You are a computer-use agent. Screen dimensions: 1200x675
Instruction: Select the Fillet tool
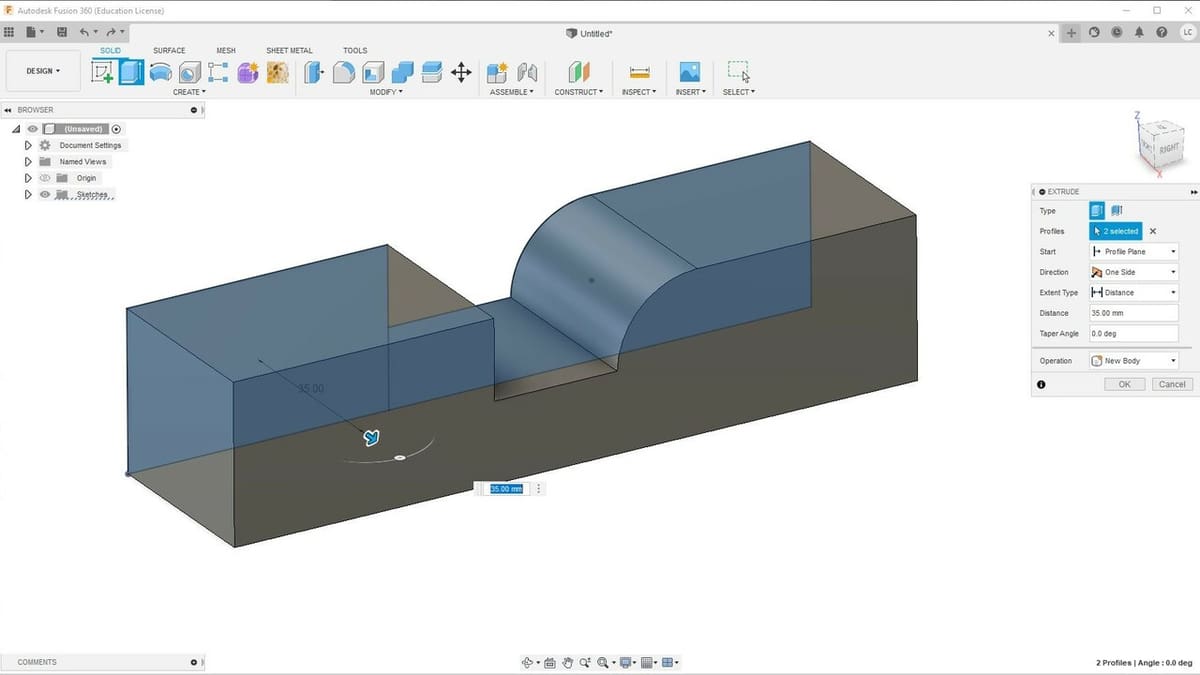tap(343, 72)
